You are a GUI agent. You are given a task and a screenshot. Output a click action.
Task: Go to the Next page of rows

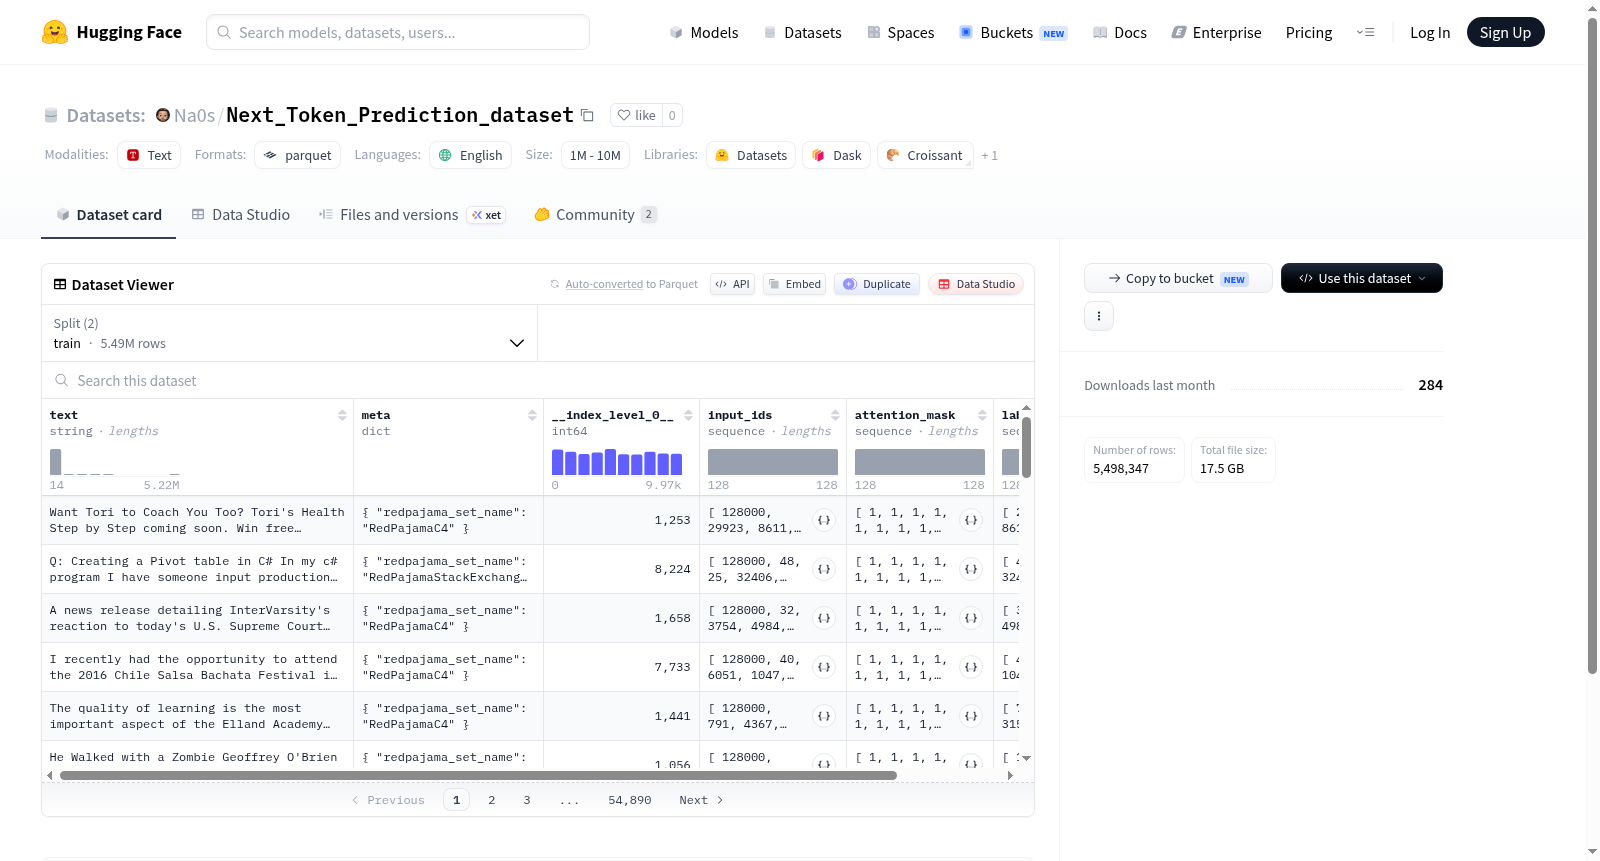tap(701, 800)
